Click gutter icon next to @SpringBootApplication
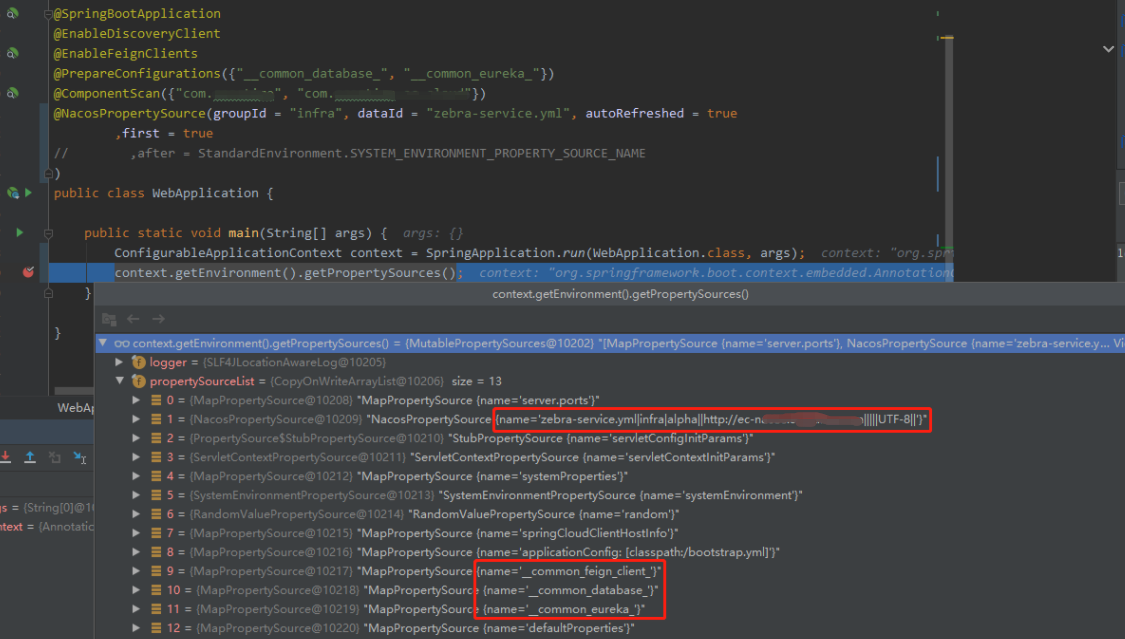 pyautogui.click(x=11, y=13)
